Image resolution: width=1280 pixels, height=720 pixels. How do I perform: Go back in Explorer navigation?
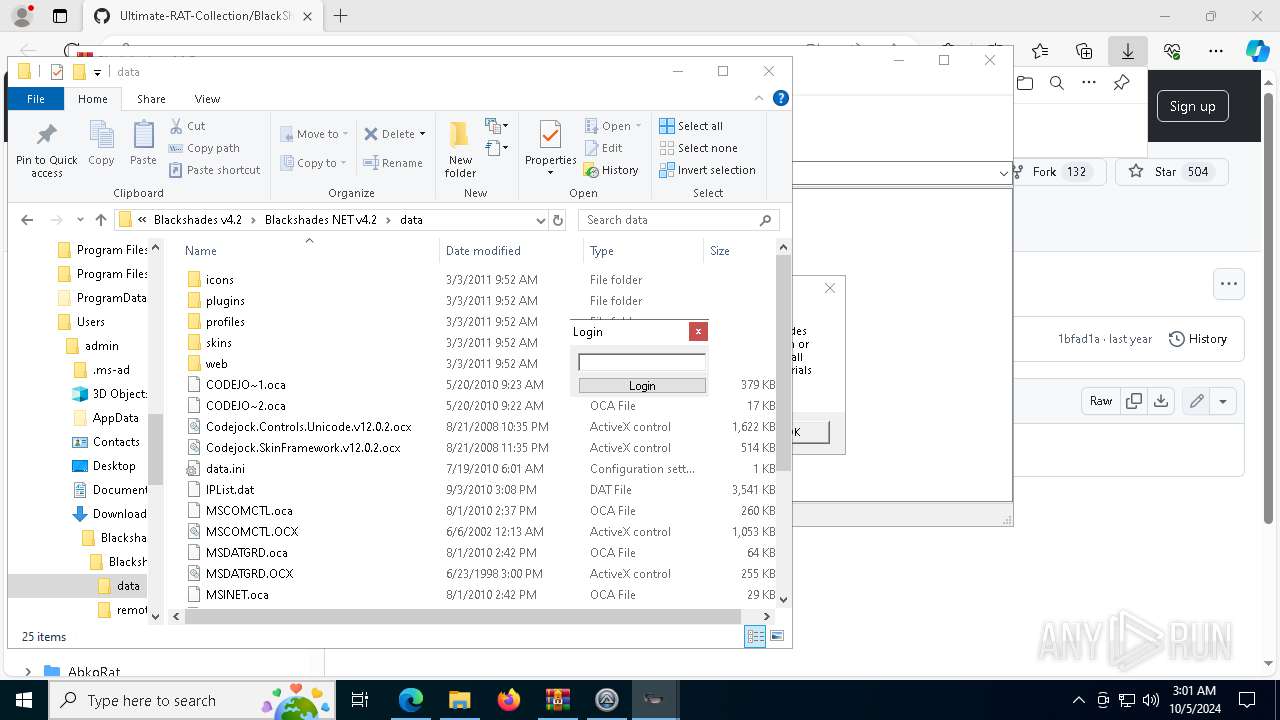[x=27, y=220]
